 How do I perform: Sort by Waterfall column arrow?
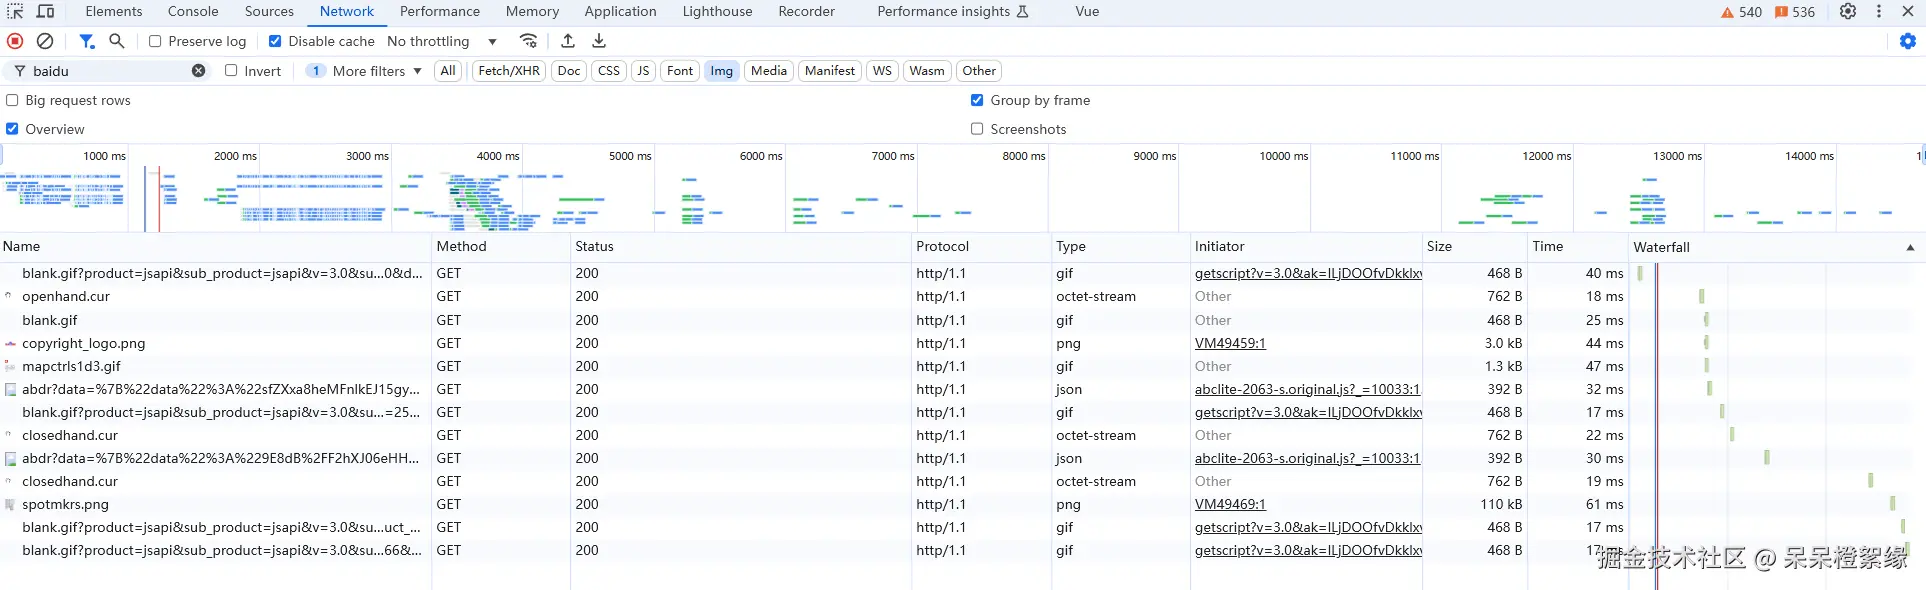click(x=1910, y=247)
